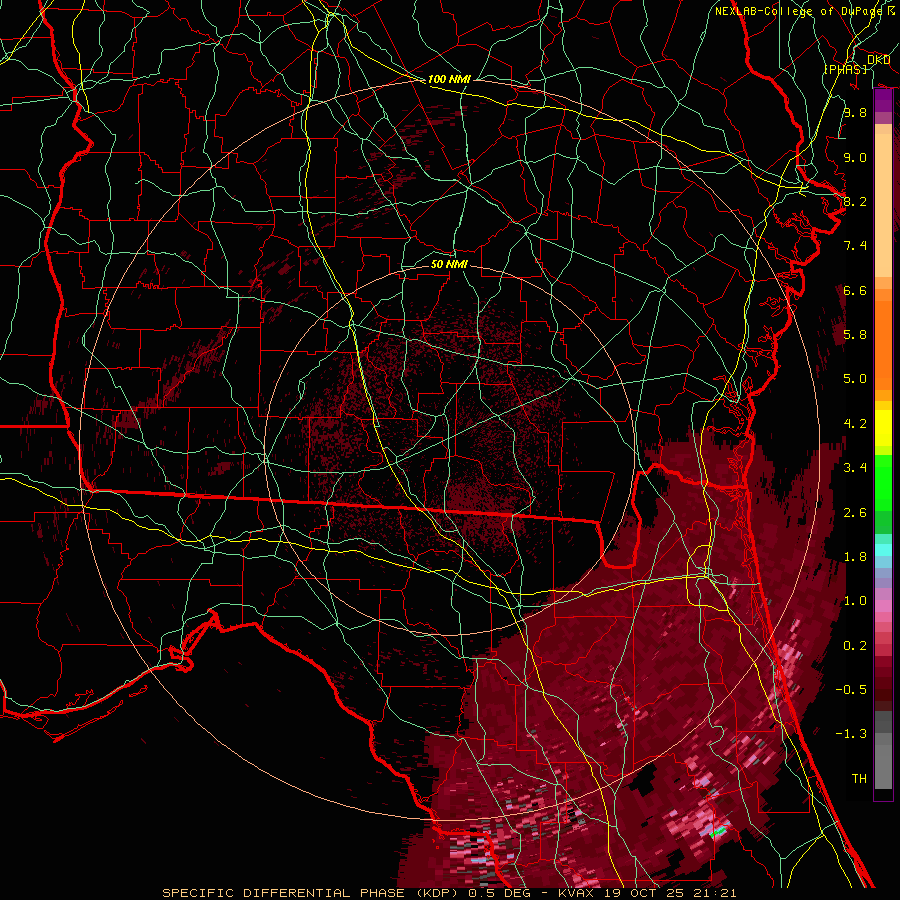This screenshot has height=900, width=900.
Task: Click the 0.2 scale value
Action: click(x=855, y=646)
